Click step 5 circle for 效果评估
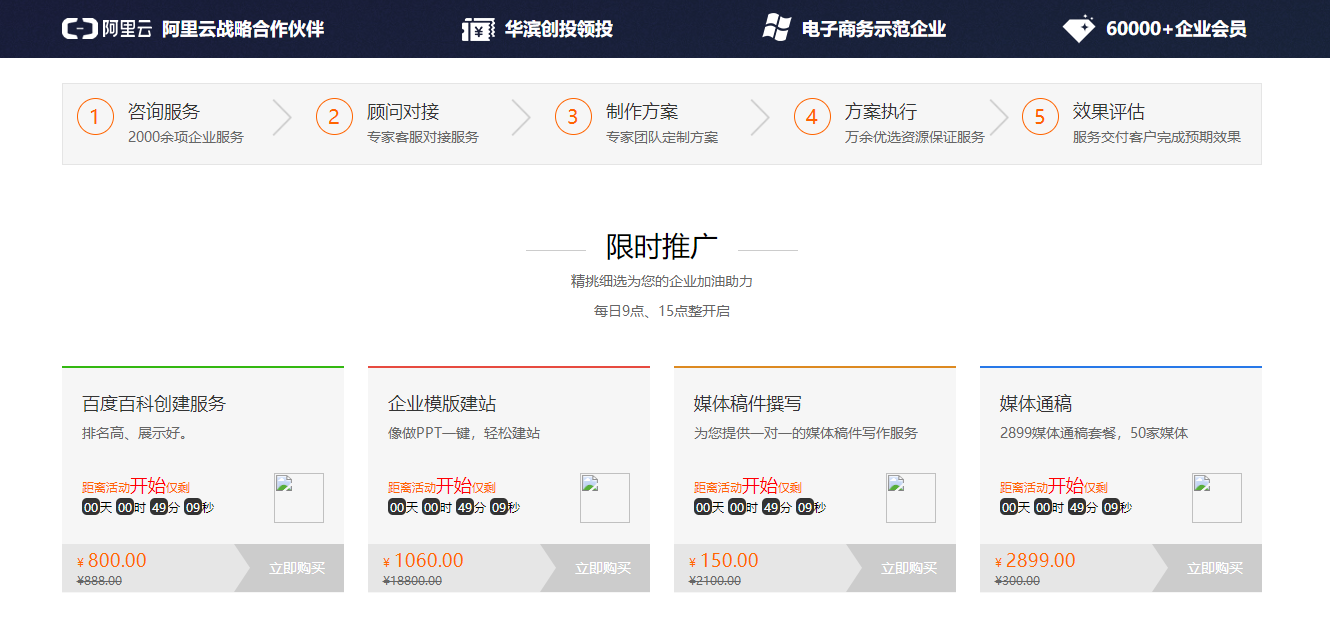 1040,117
